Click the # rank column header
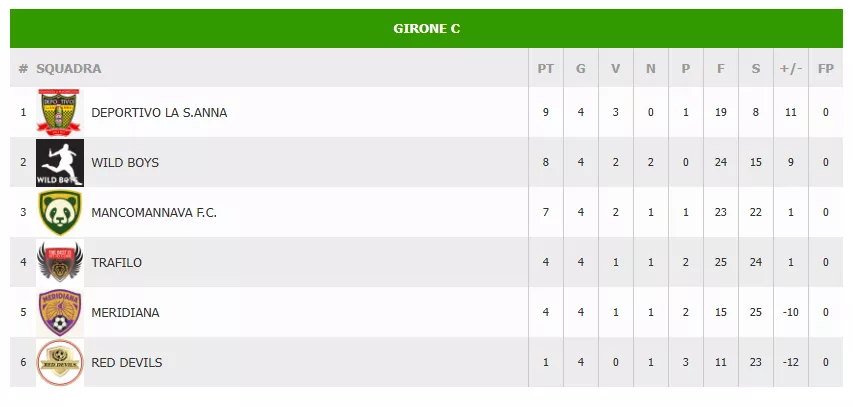Screen dimensions: 853x407 pyautogui.click(x=23, y=69)
